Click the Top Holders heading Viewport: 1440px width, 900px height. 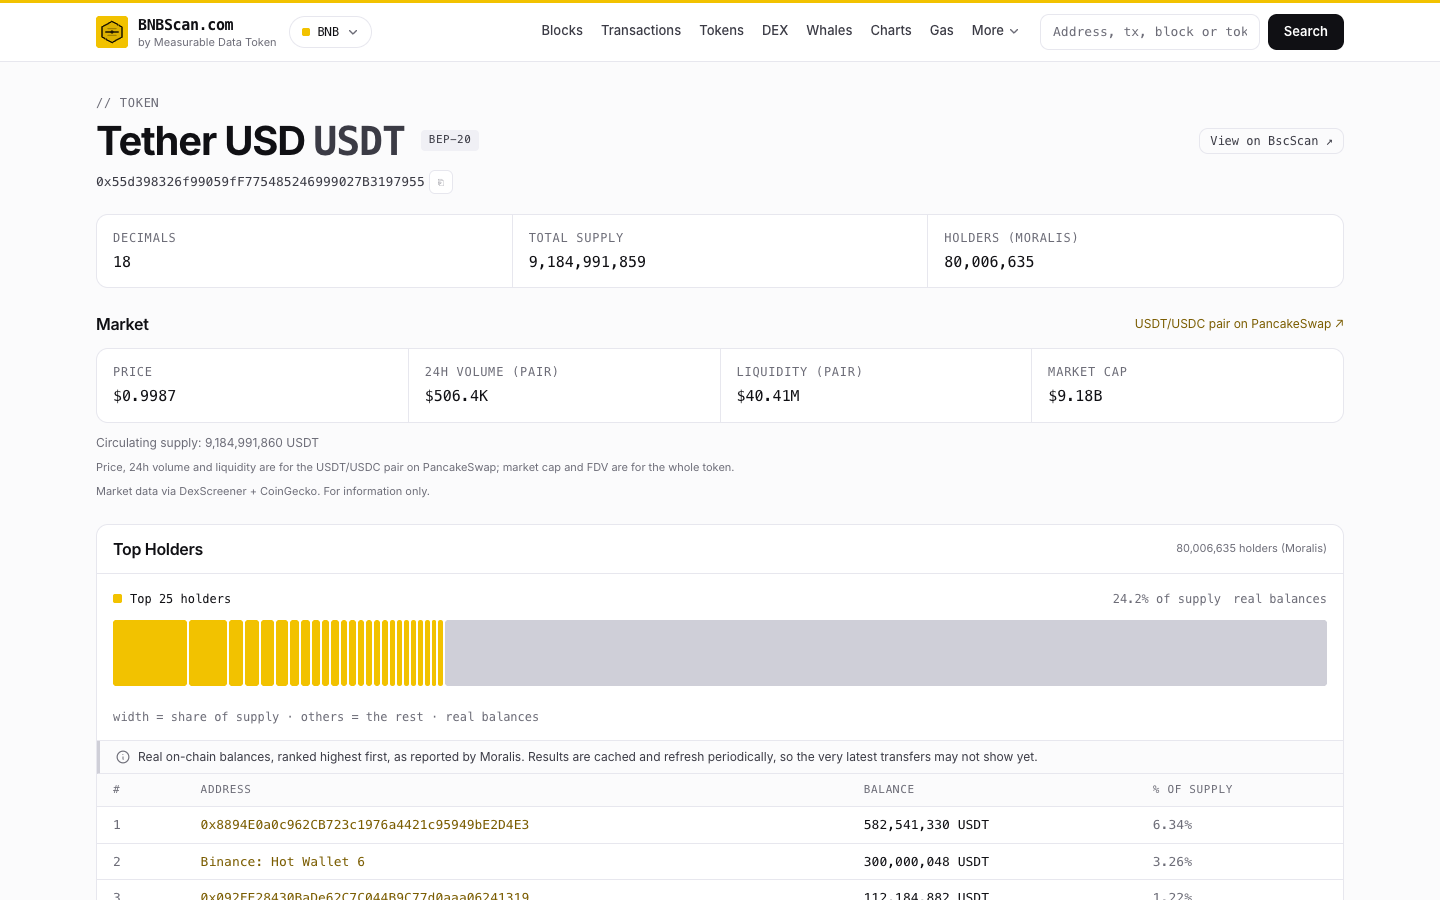pyautogui.click(x=158, y=549)
